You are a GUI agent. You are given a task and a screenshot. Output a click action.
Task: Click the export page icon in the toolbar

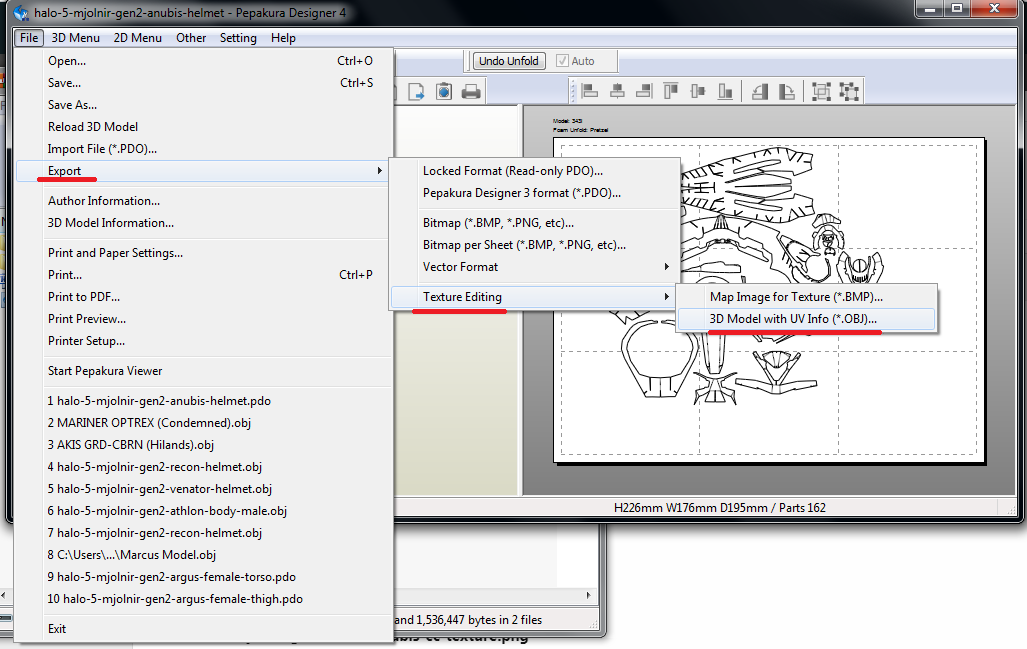pyautogui.click(x=417, y=92)
